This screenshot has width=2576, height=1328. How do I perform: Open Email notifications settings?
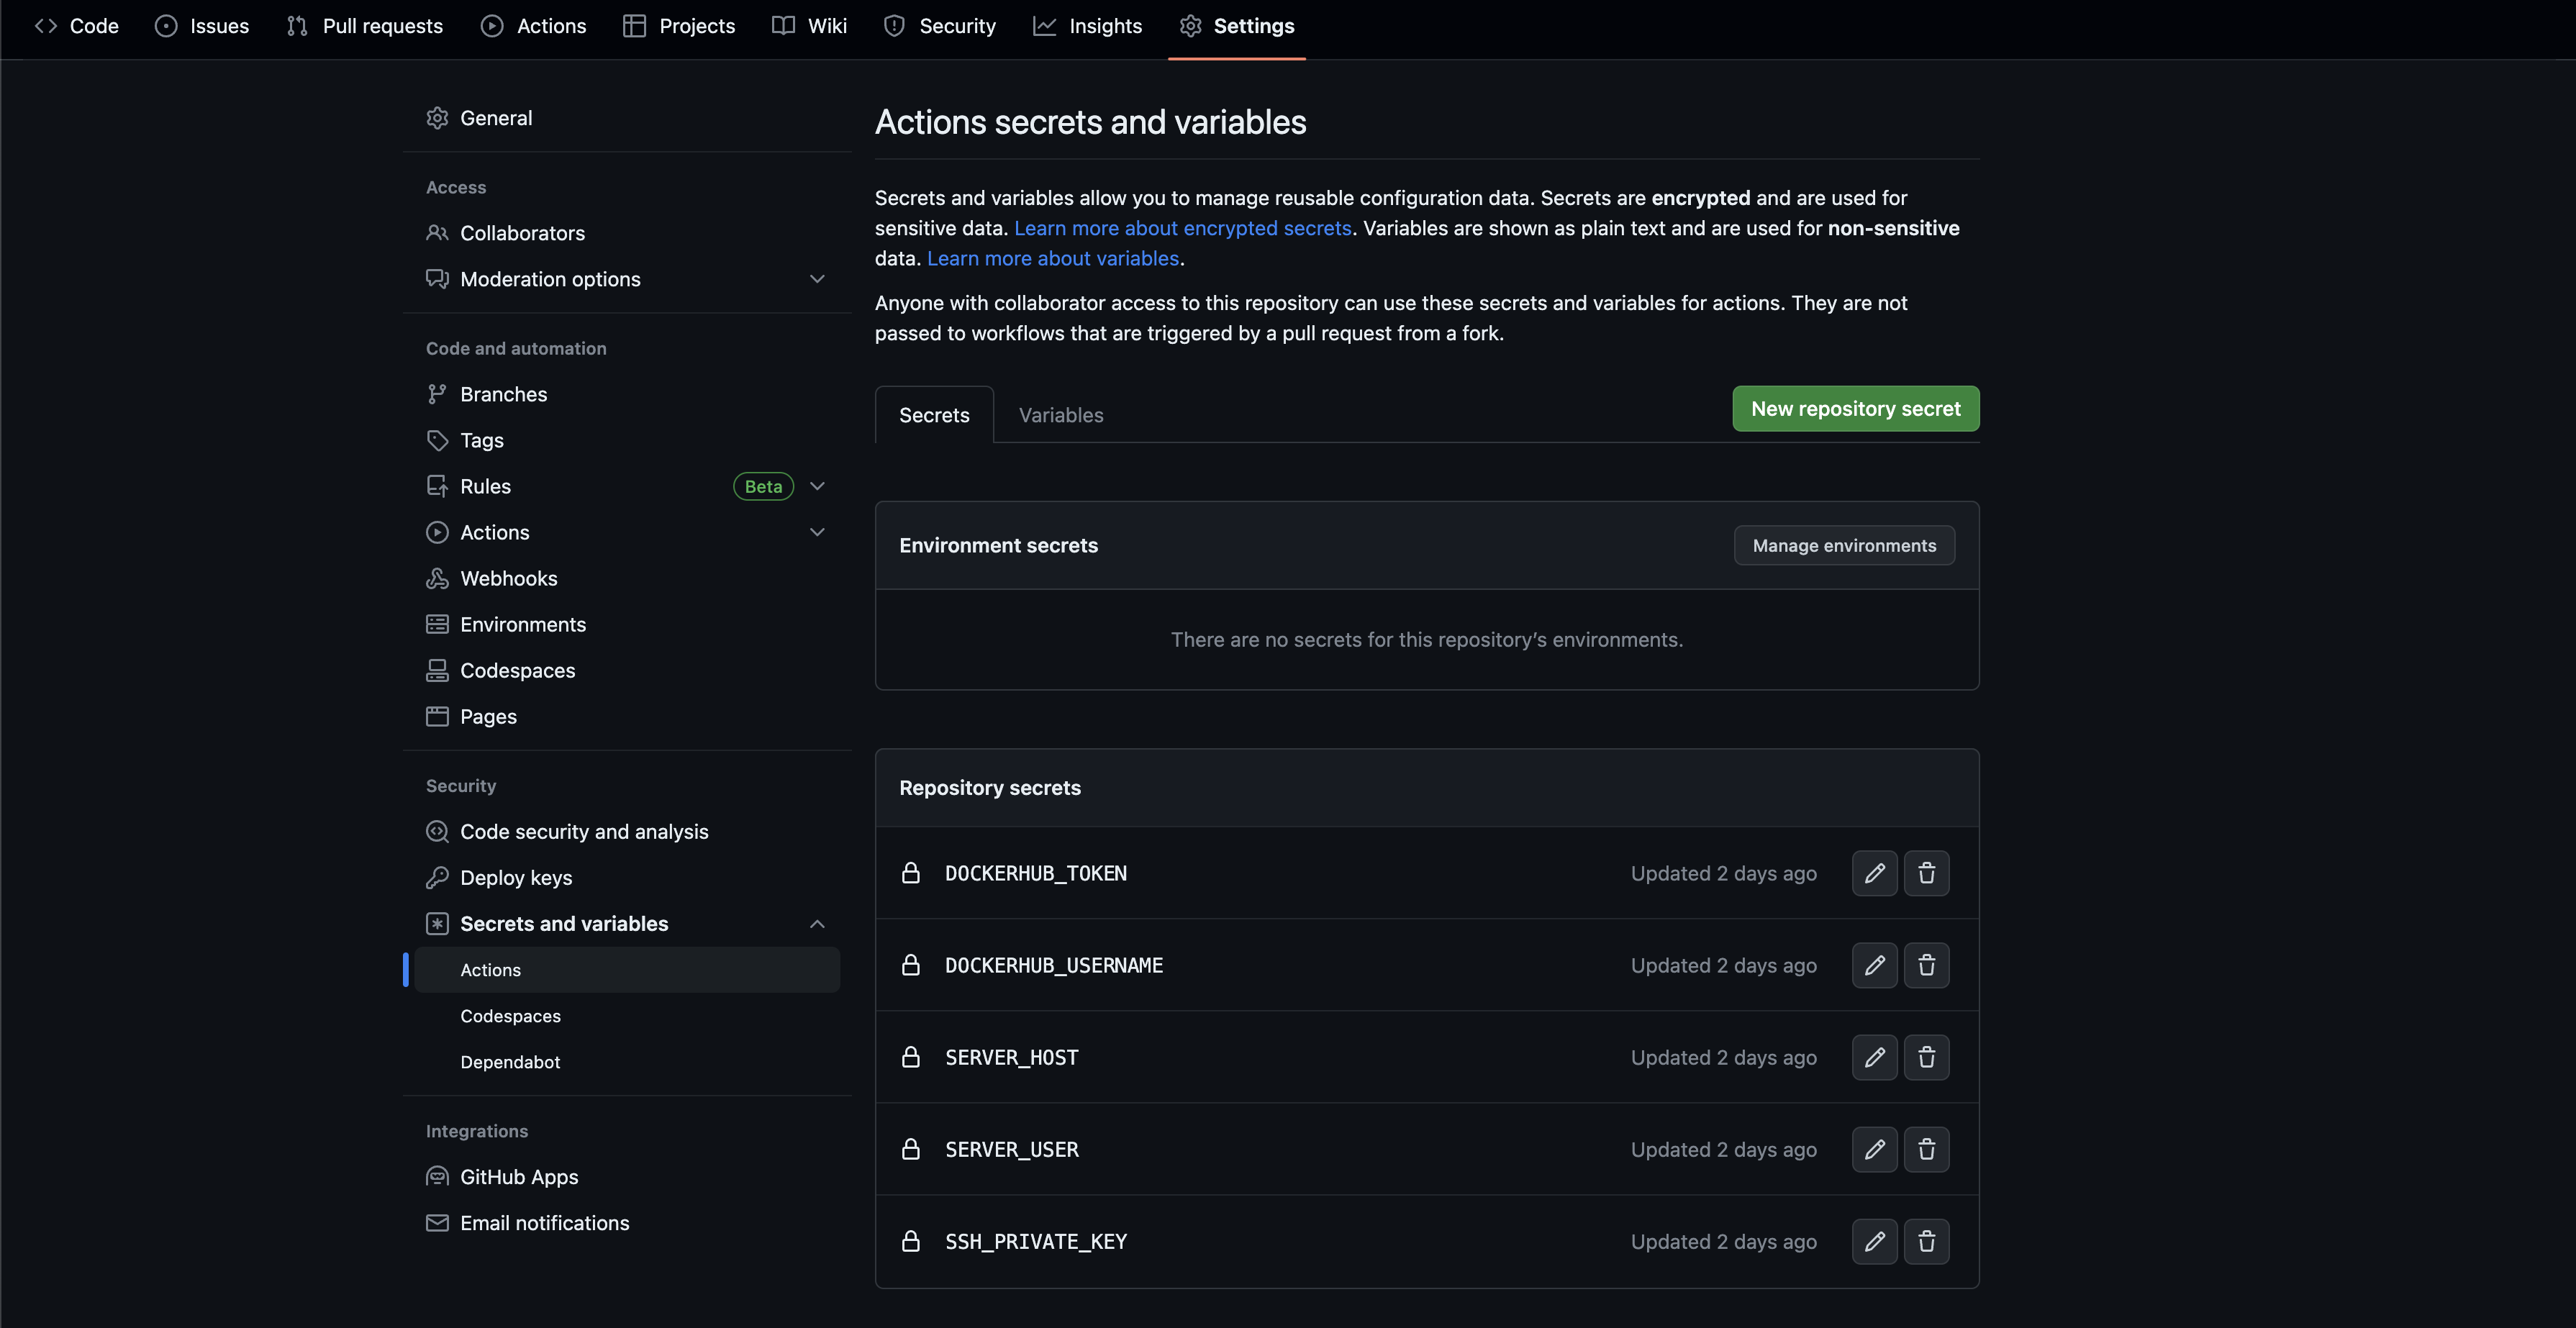(x=544, y=1222)
